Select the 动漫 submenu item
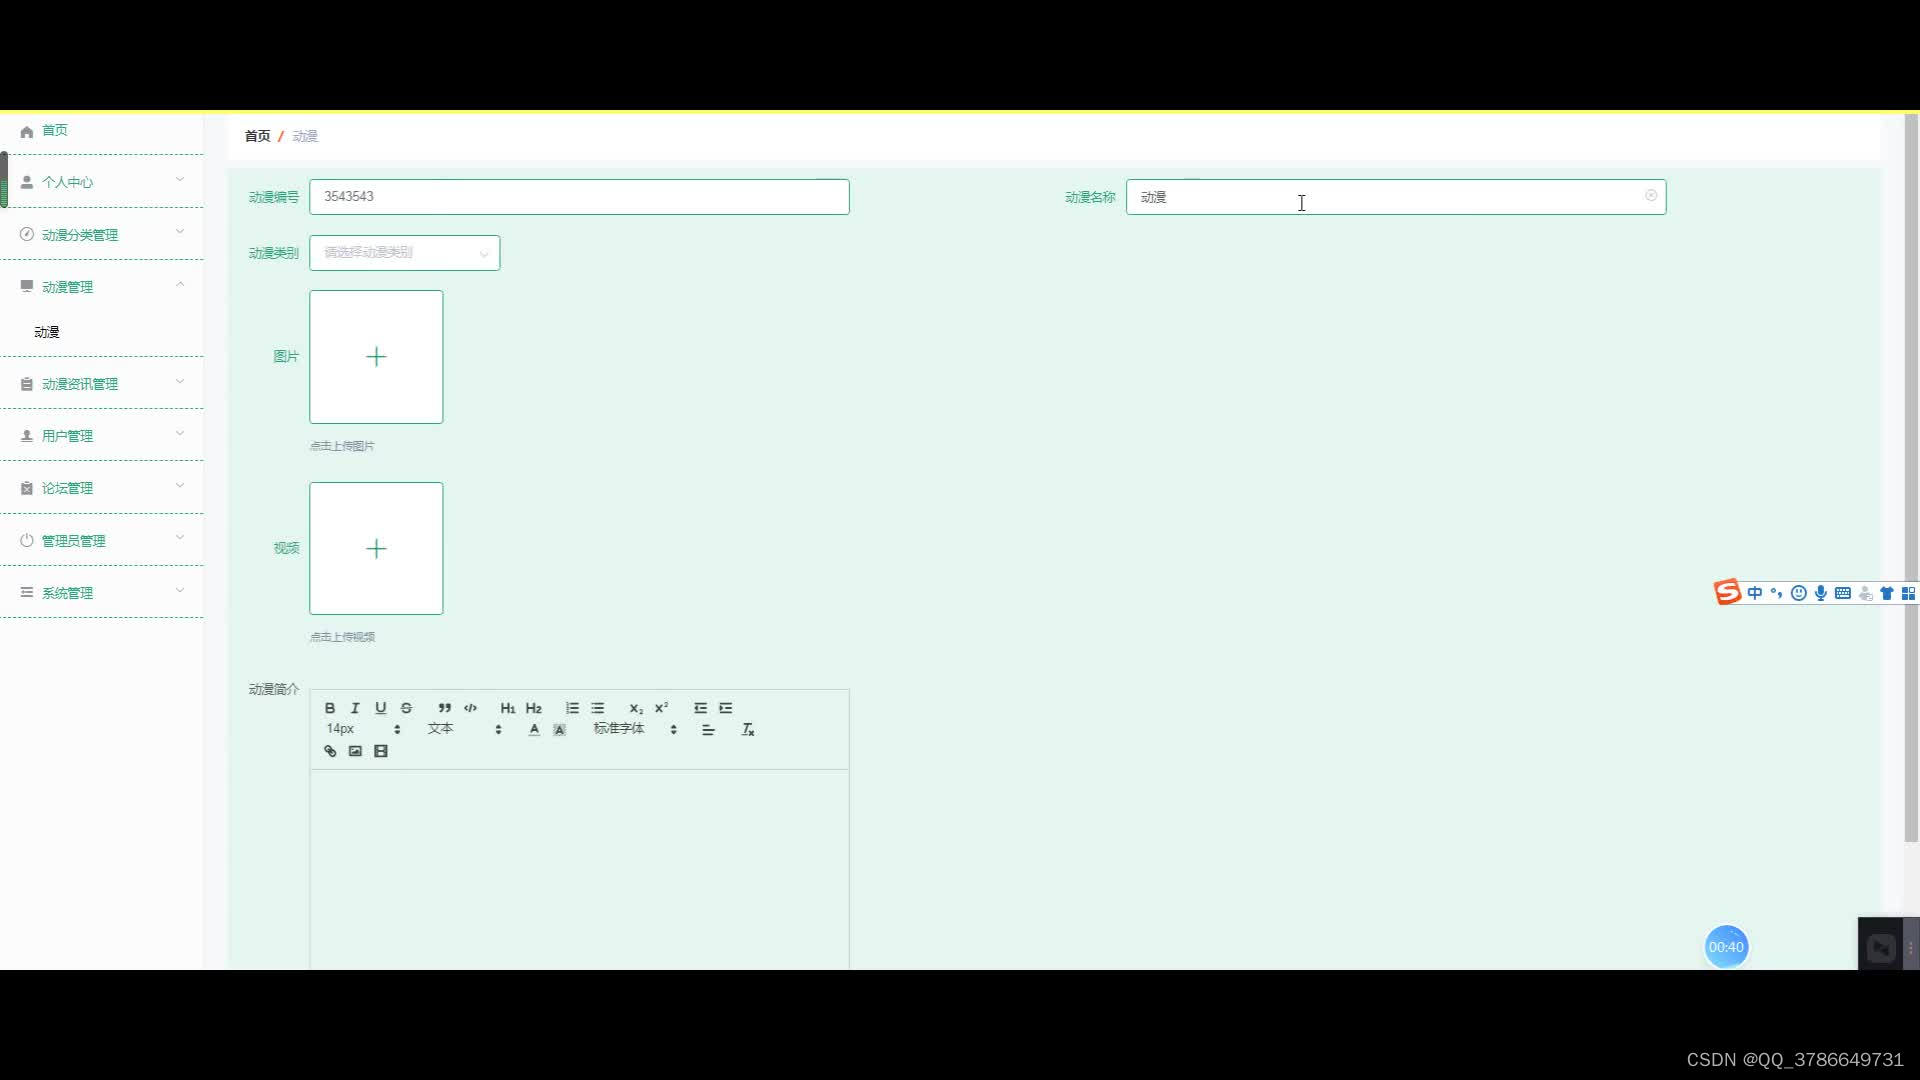 pyautogui.click(x=47, y=332)
